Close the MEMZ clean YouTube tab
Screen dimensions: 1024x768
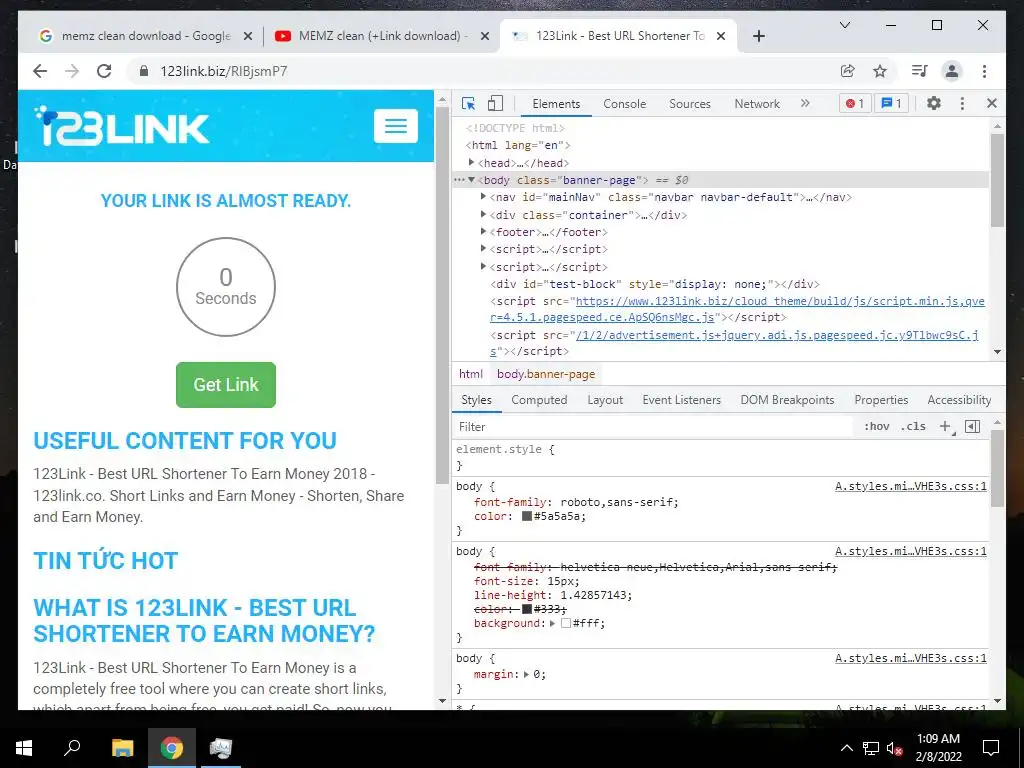[x=485, y=36]
